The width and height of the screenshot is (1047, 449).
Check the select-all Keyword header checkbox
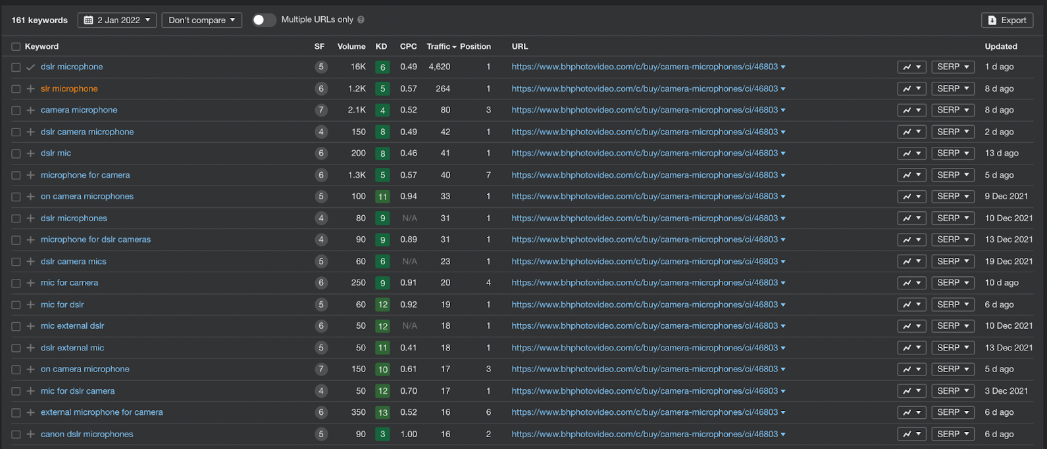point(16,47)
